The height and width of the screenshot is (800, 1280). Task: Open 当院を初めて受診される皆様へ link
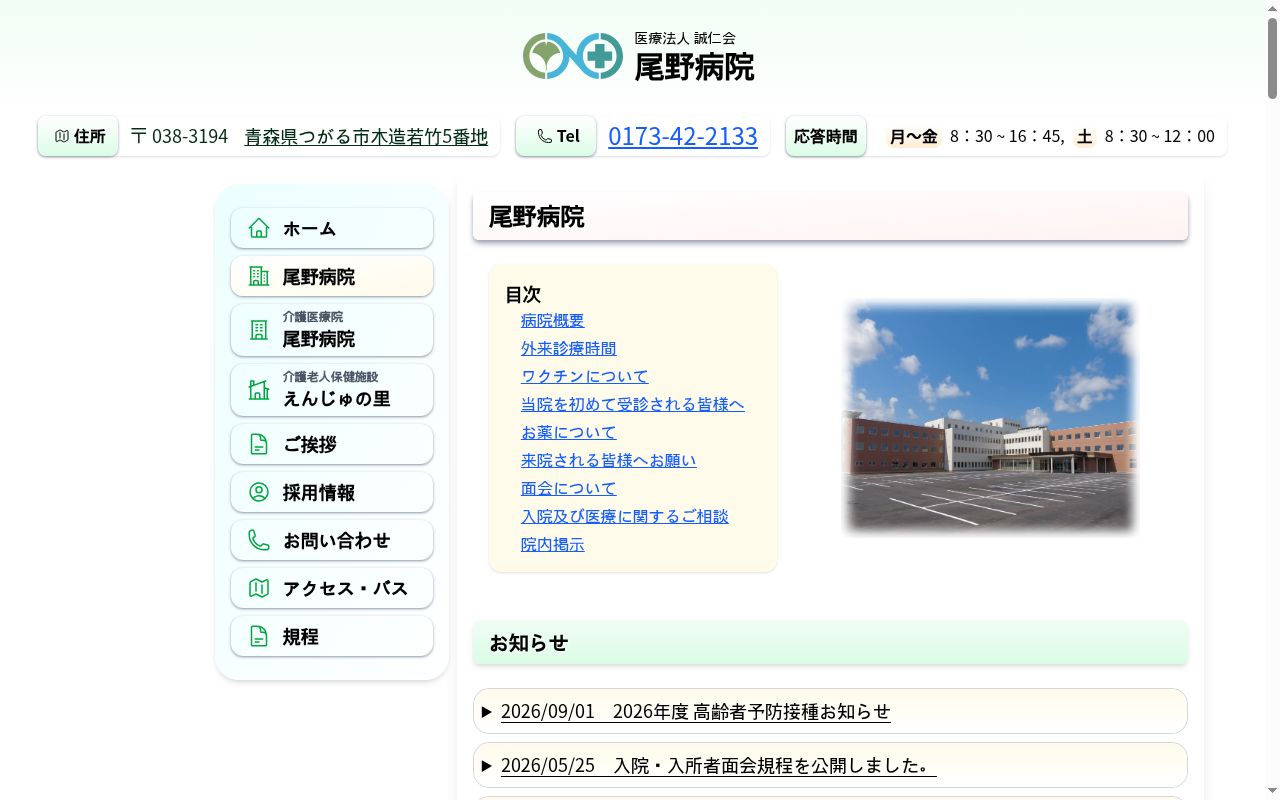[x=632, y=405]
